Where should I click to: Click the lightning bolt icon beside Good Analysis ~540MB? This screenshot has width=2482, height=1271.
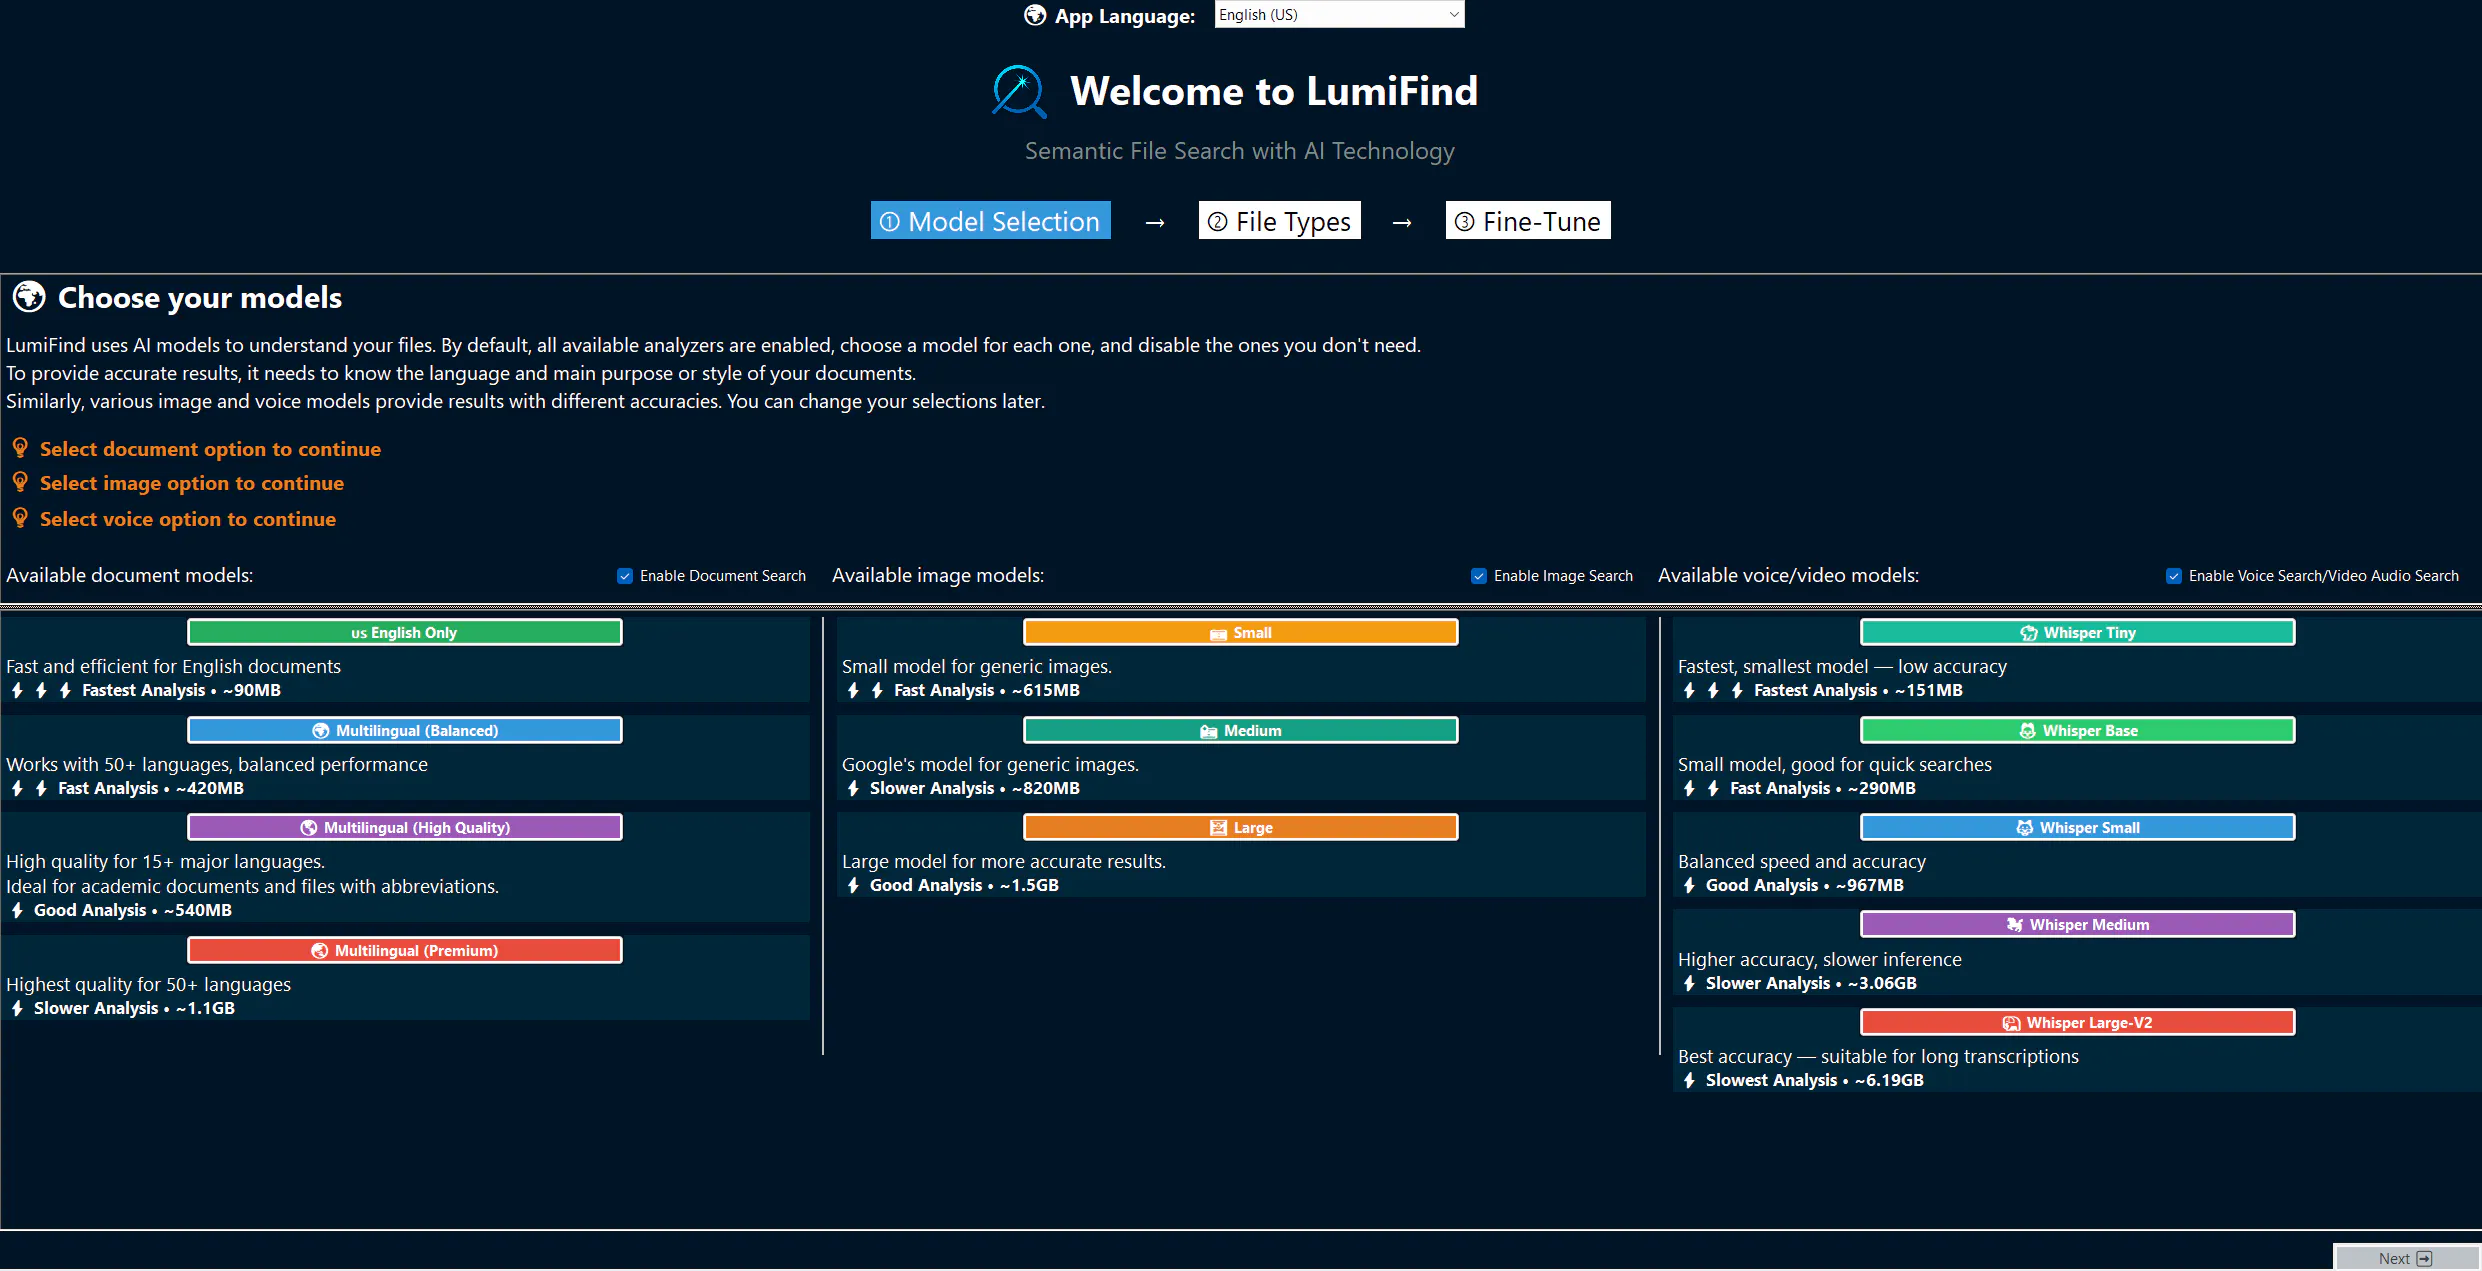(x=17, y=910)
